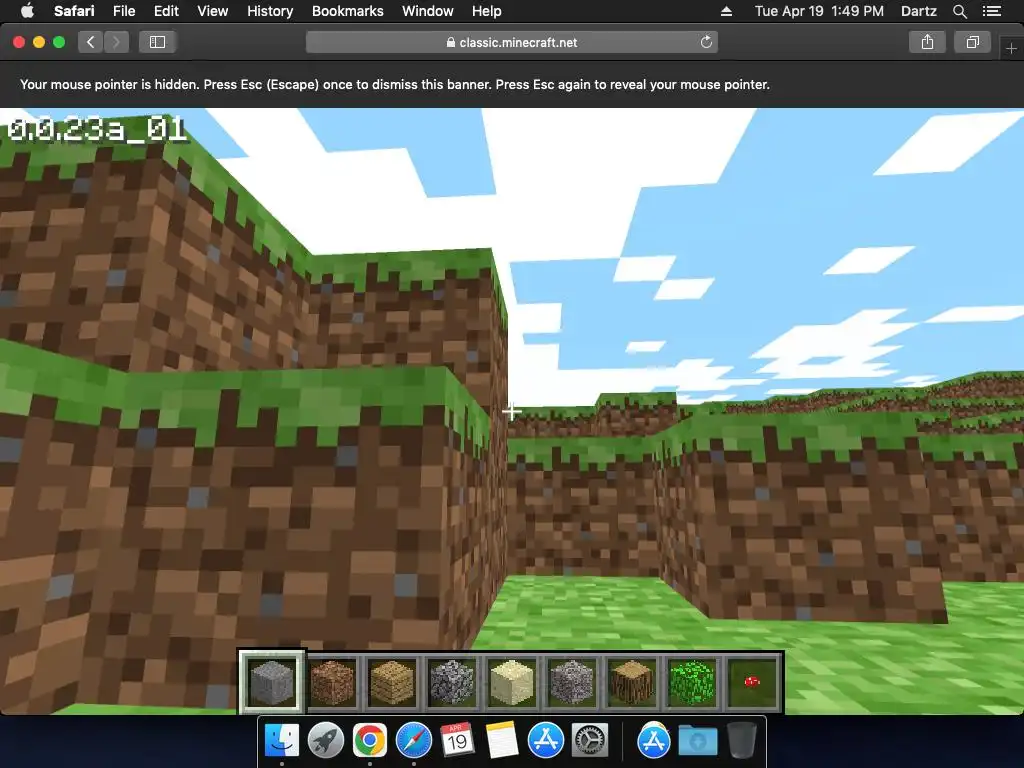Open Safari from the Dock
The image size is (1024, 768).
tap(413, 741)
